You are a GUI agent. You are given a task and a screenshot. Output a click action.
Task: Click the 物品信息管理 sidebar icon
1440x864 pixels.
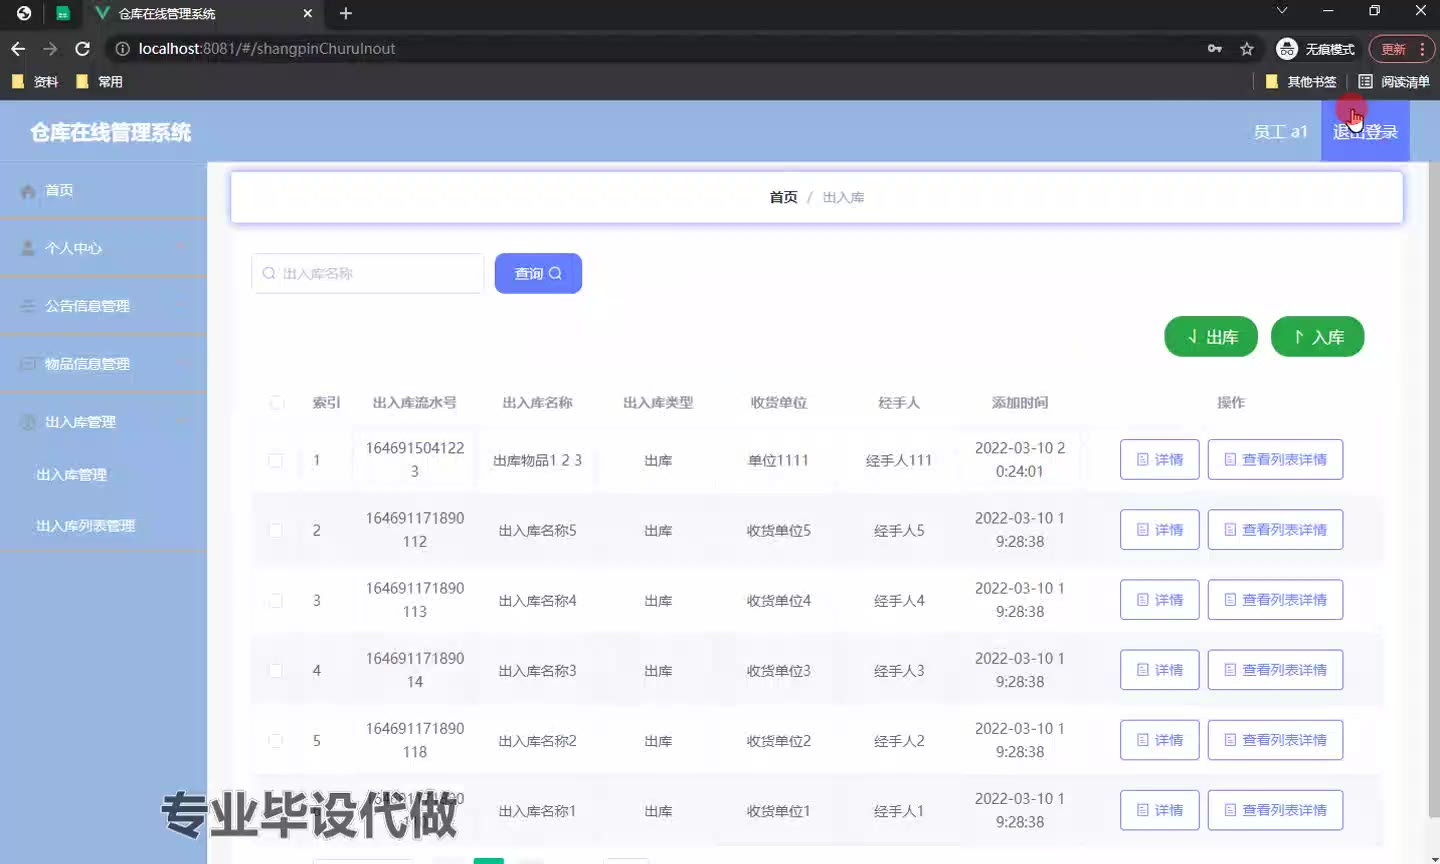(x=28, y=364)
